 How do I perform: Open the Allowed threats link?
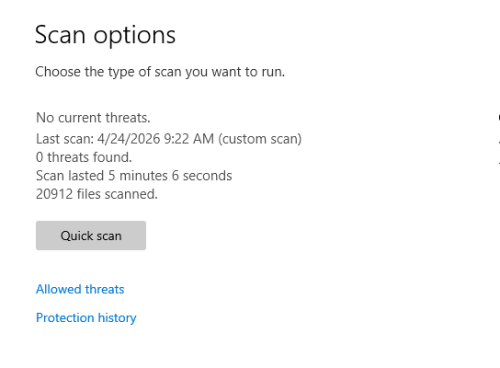click(80, 289)
